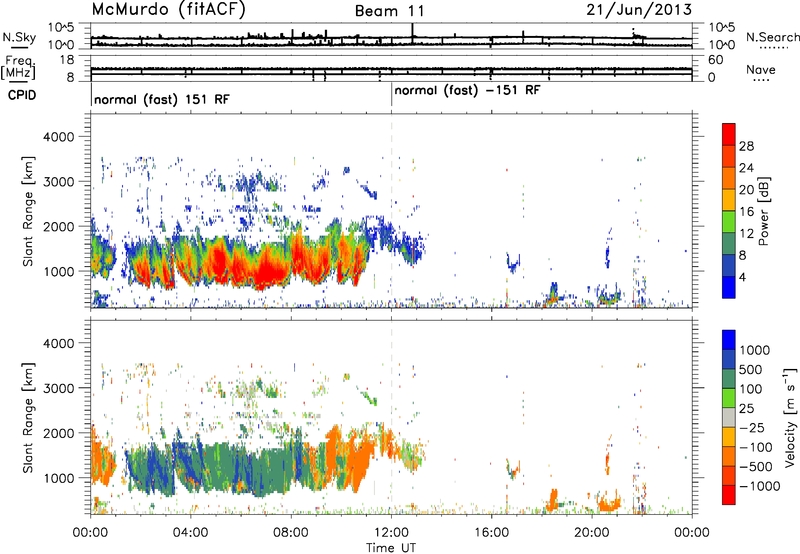
Task: Click the Slant Range label of velocity panel
Action: click(x=28, y=418)
